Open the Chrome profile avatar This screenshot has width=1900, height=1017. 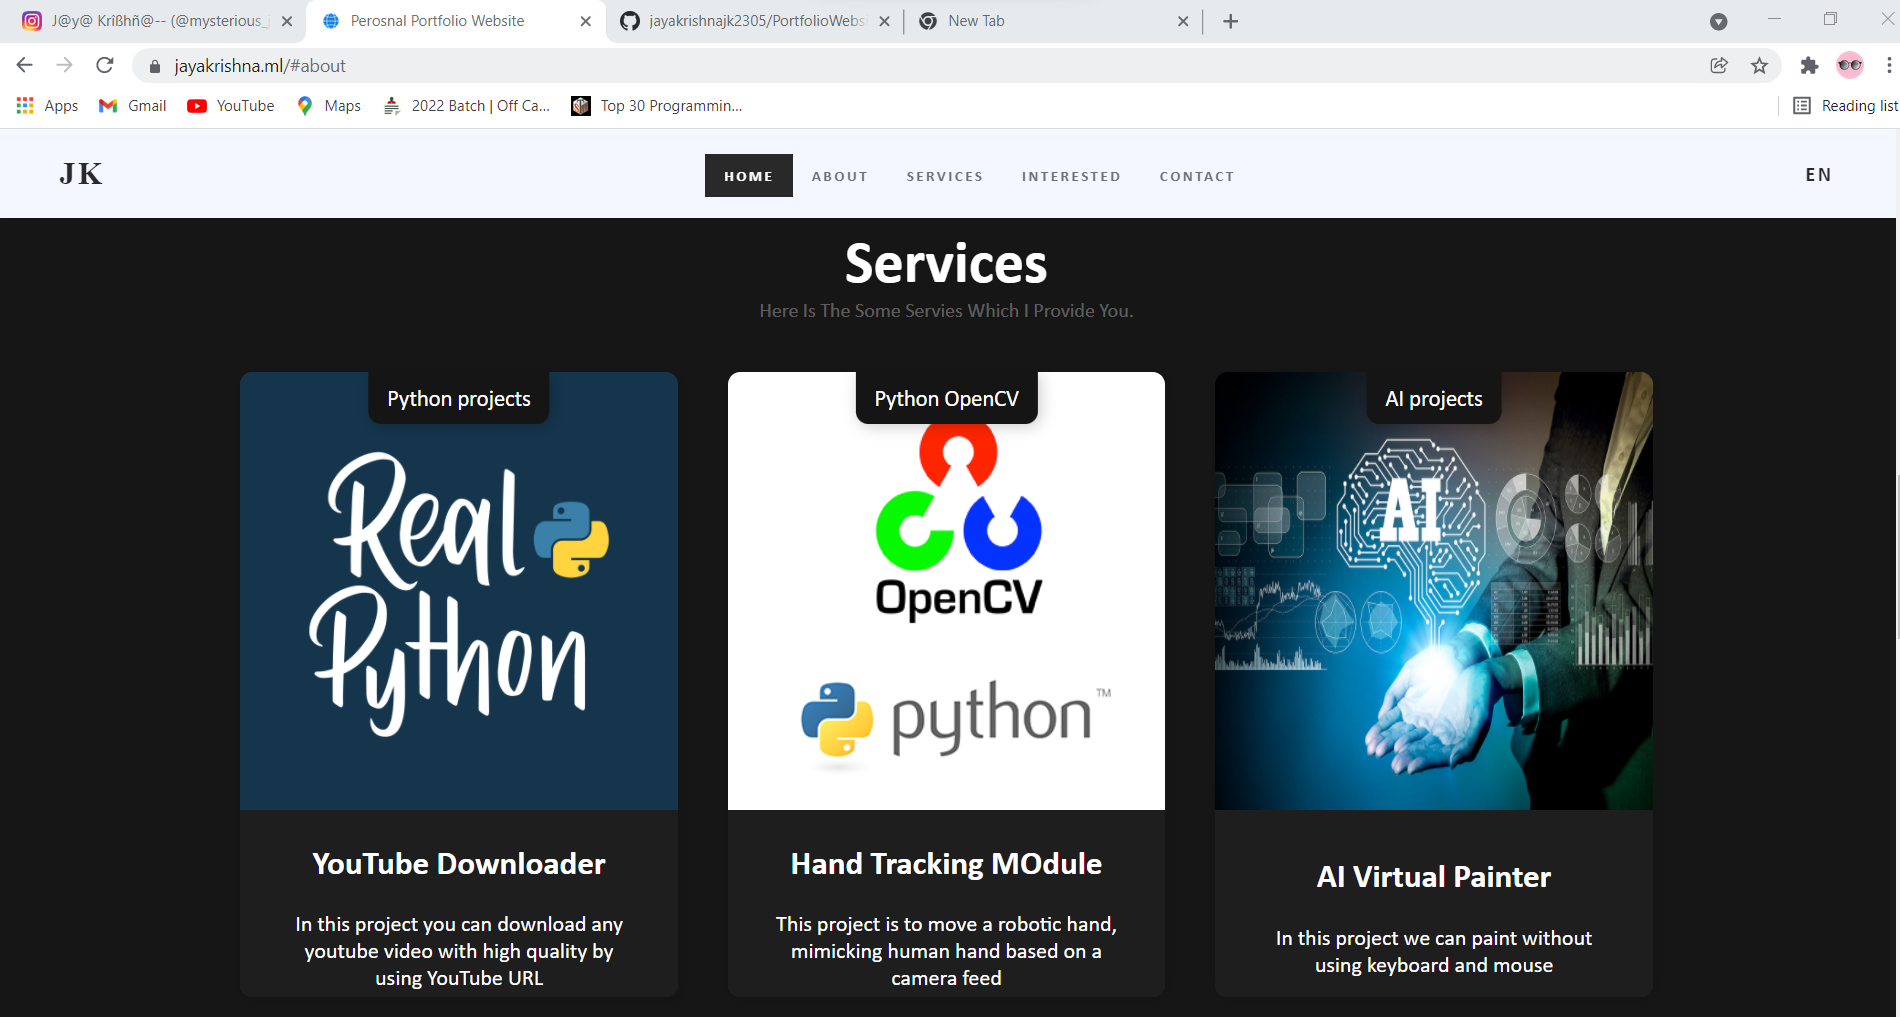[x=1850, y=65]
